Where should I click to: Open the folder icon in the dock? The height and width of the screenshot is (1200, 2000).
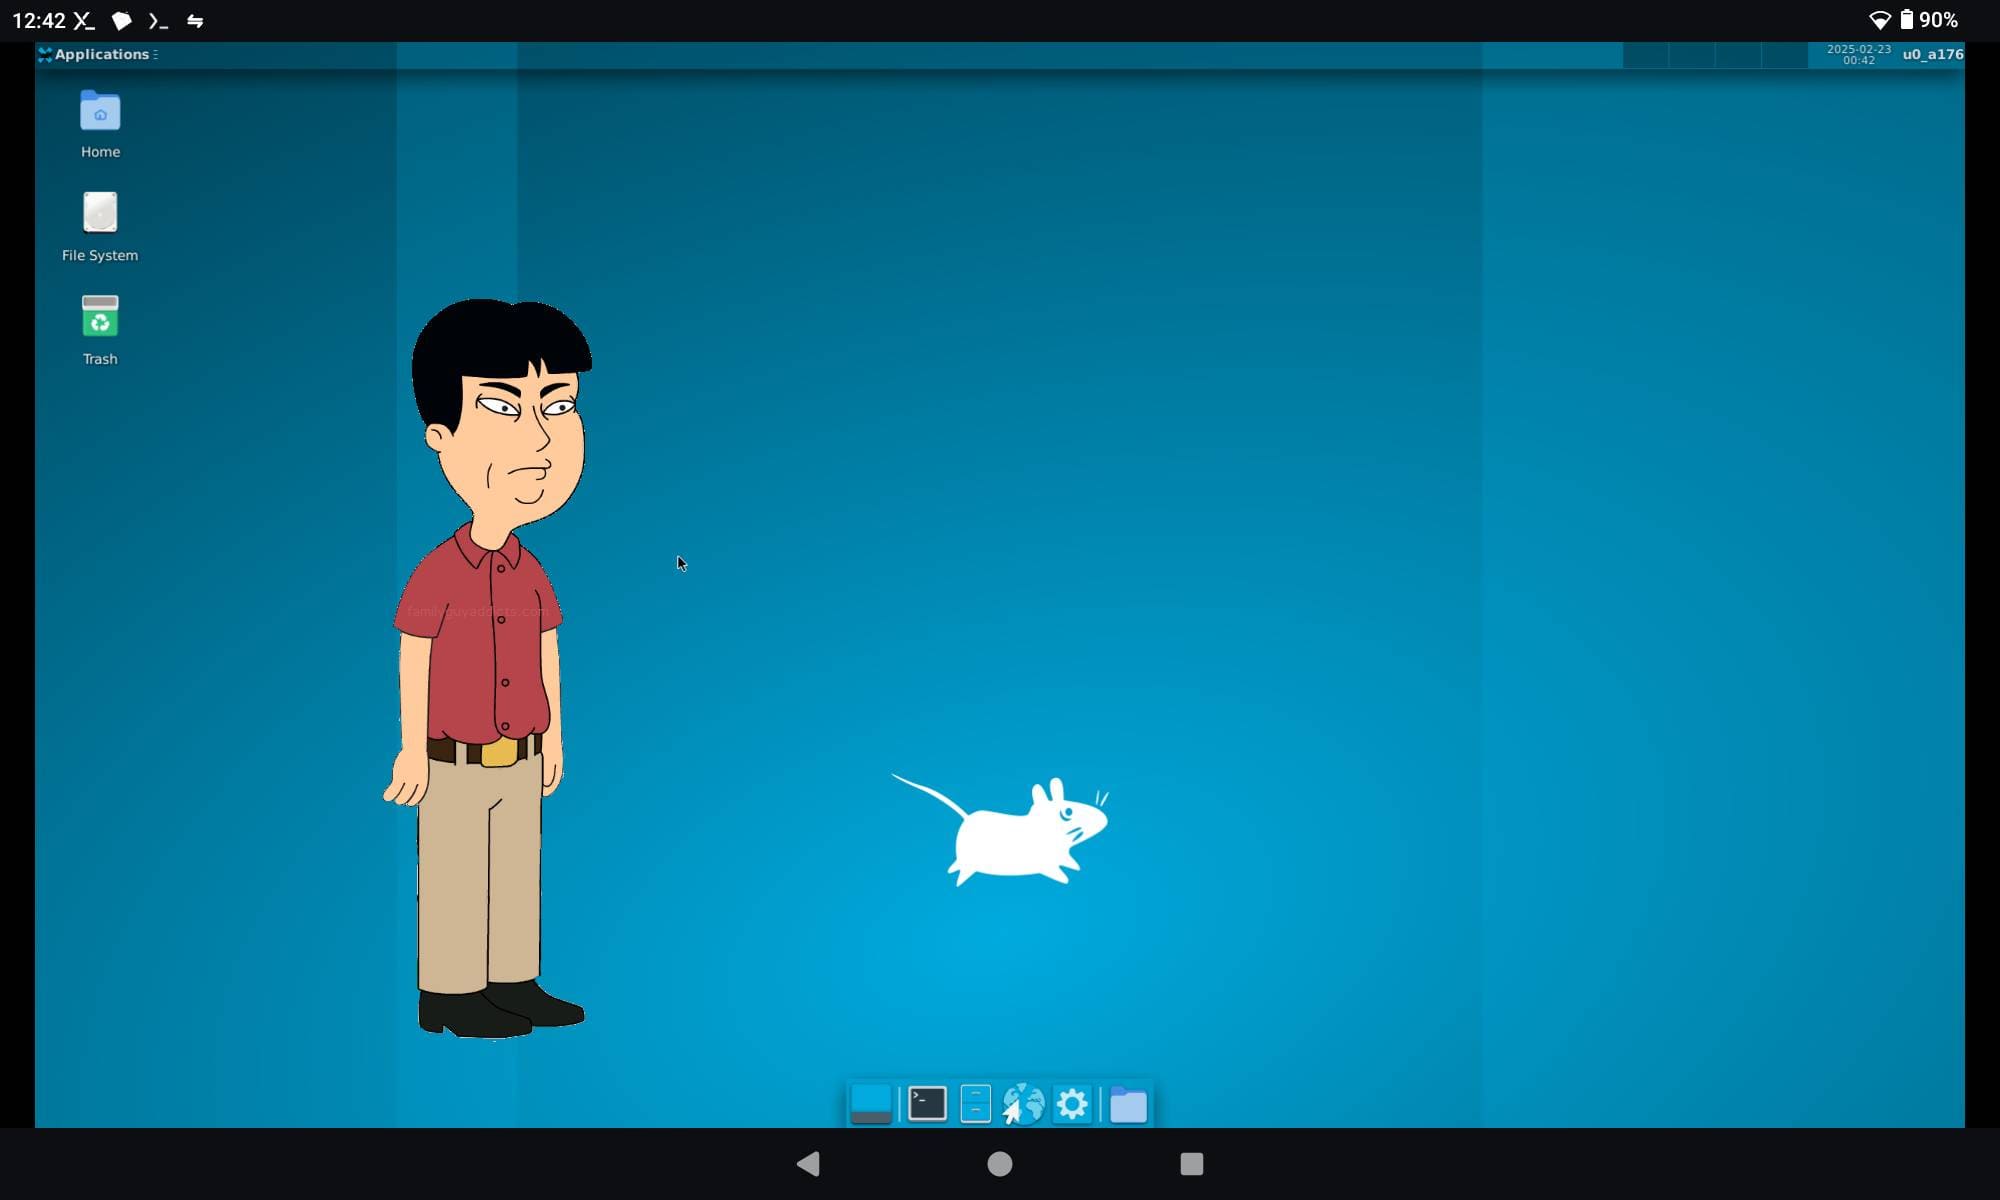tap(1128, 1104)
